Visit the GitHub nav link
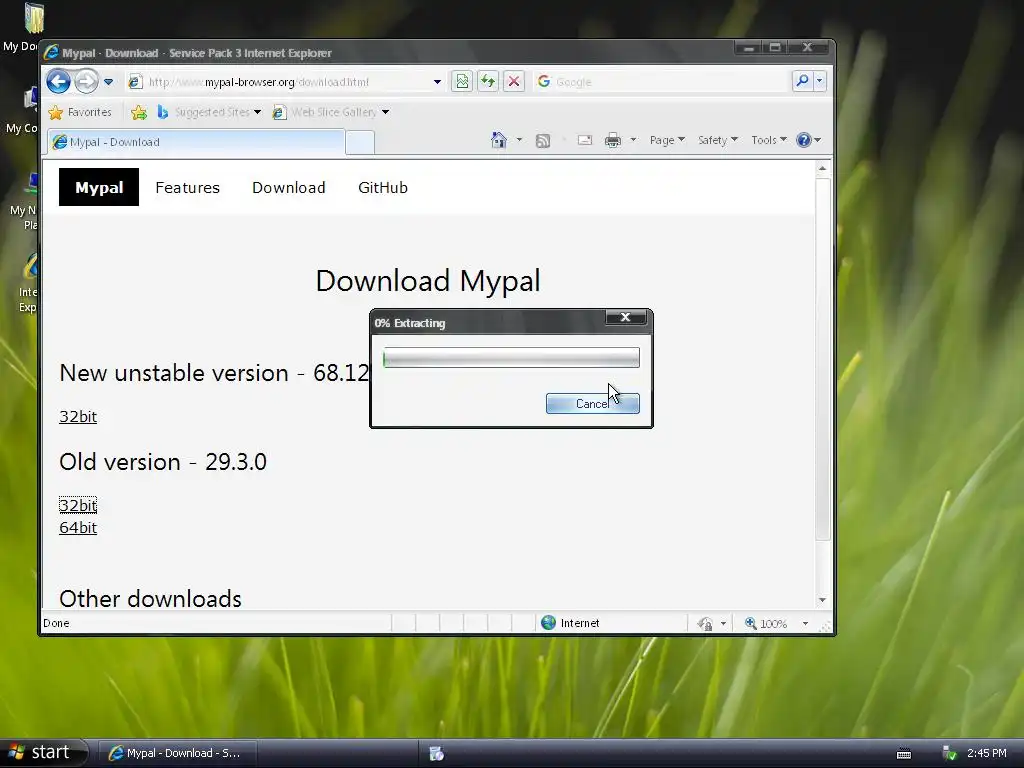Screen dimensions: 1024x768 pos(383,187)
